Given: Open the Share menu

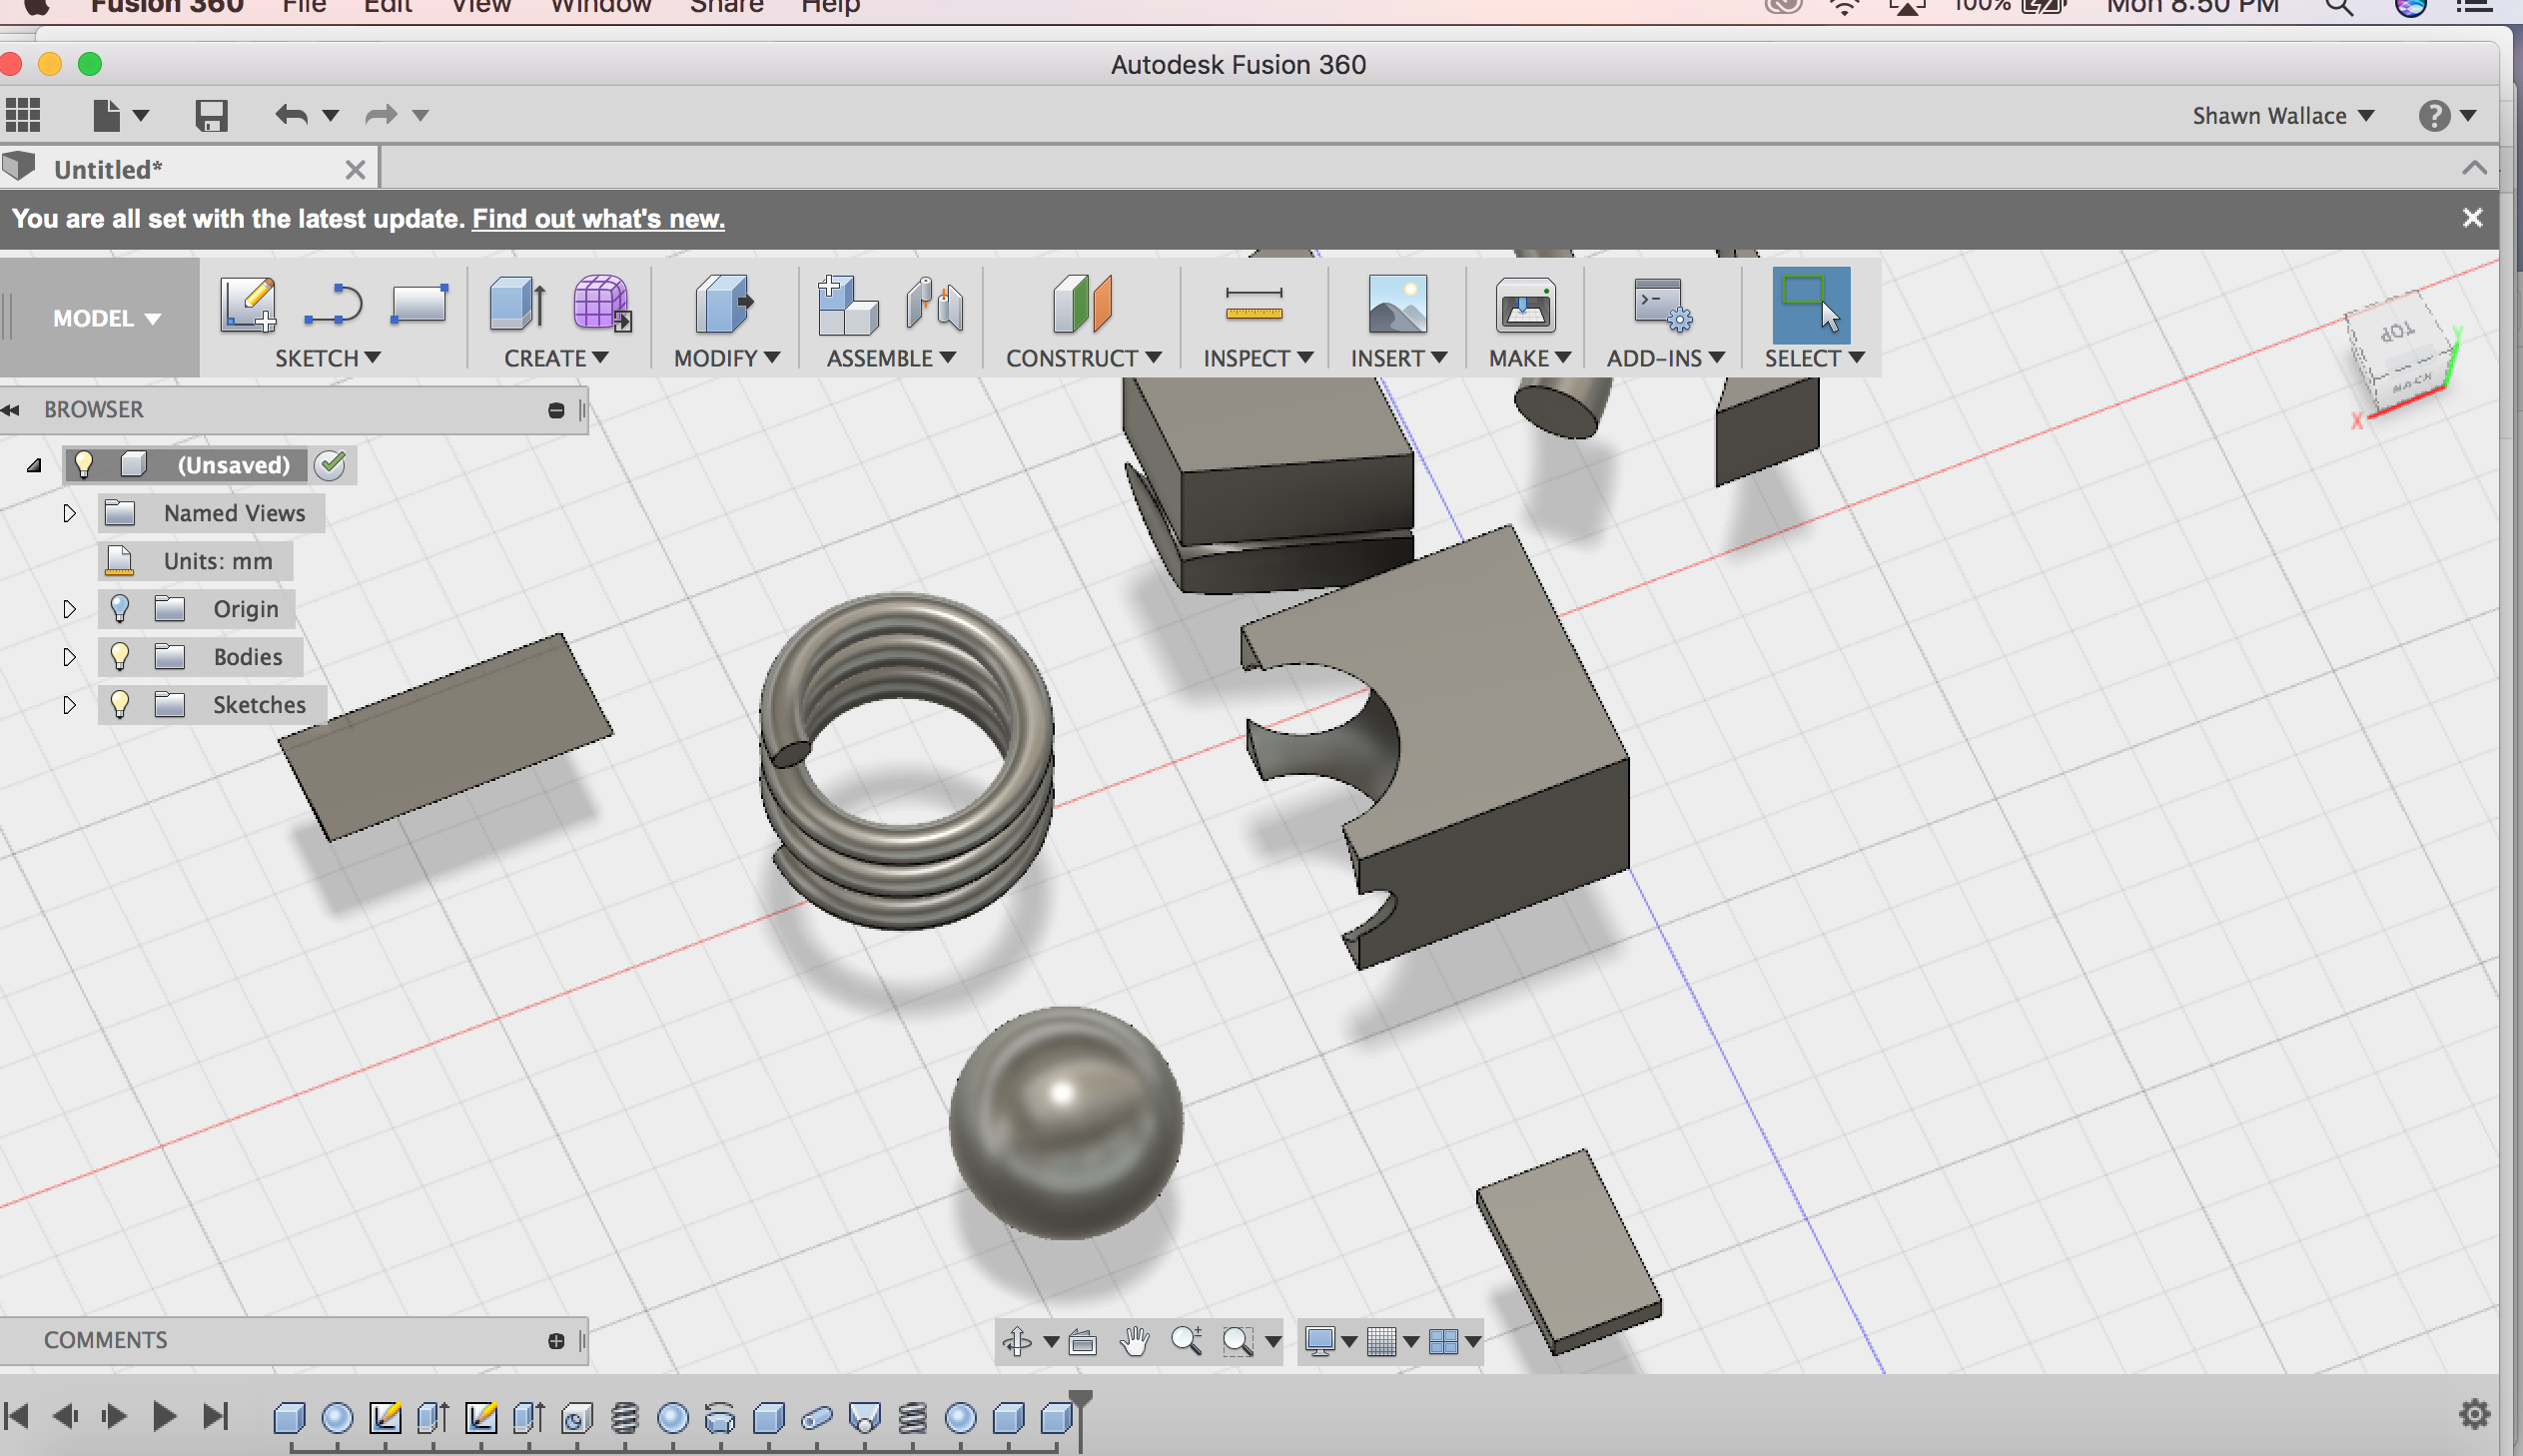Looking at the screenshot, I should (x=726, y=7).
